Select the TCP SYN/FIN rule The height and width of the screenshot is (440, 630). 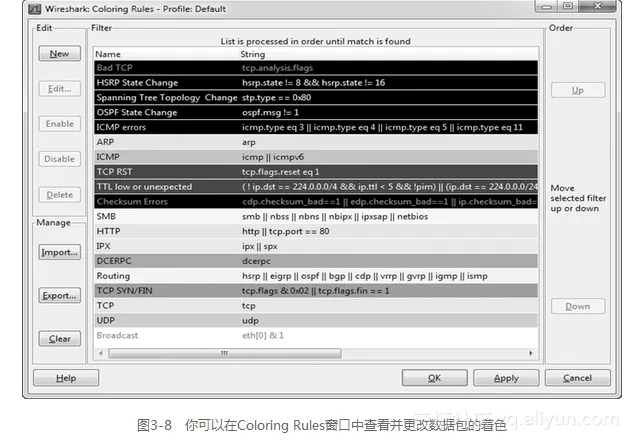pyautogui.click(x=316, y=291)
